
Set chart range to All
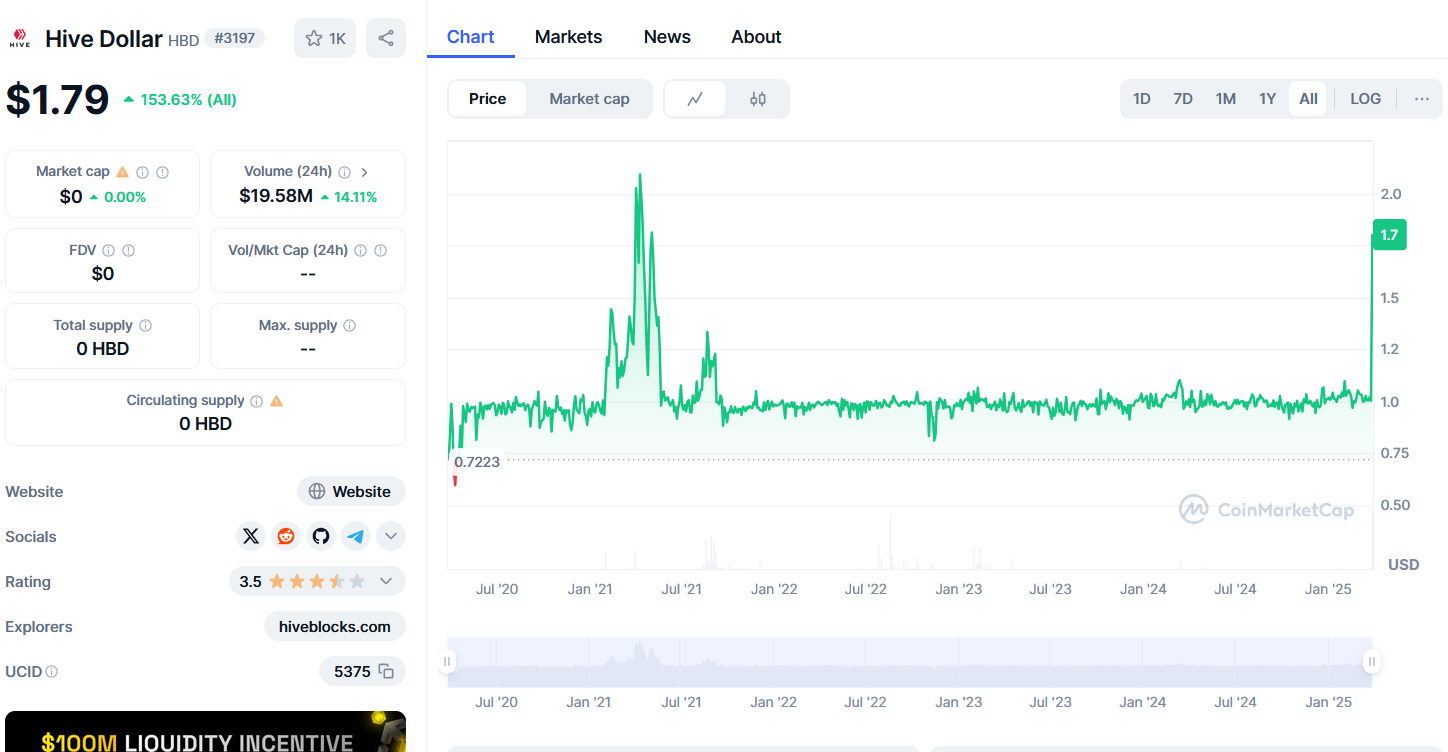[x=1308, y=99]
